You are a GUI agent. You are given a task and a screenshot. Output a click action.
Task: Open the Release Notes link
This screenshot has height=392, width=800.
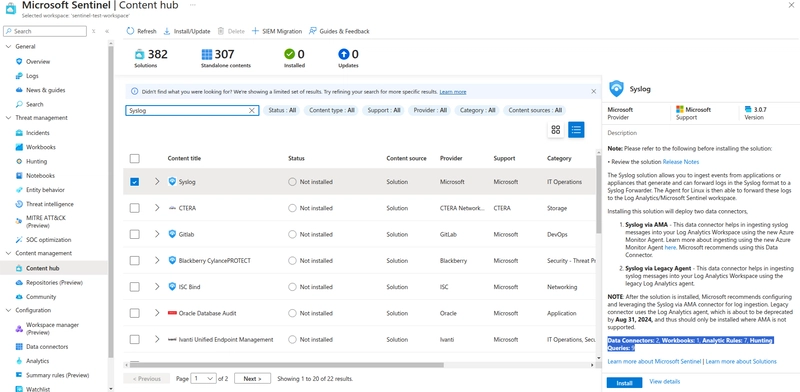click(x=681, y=162)
